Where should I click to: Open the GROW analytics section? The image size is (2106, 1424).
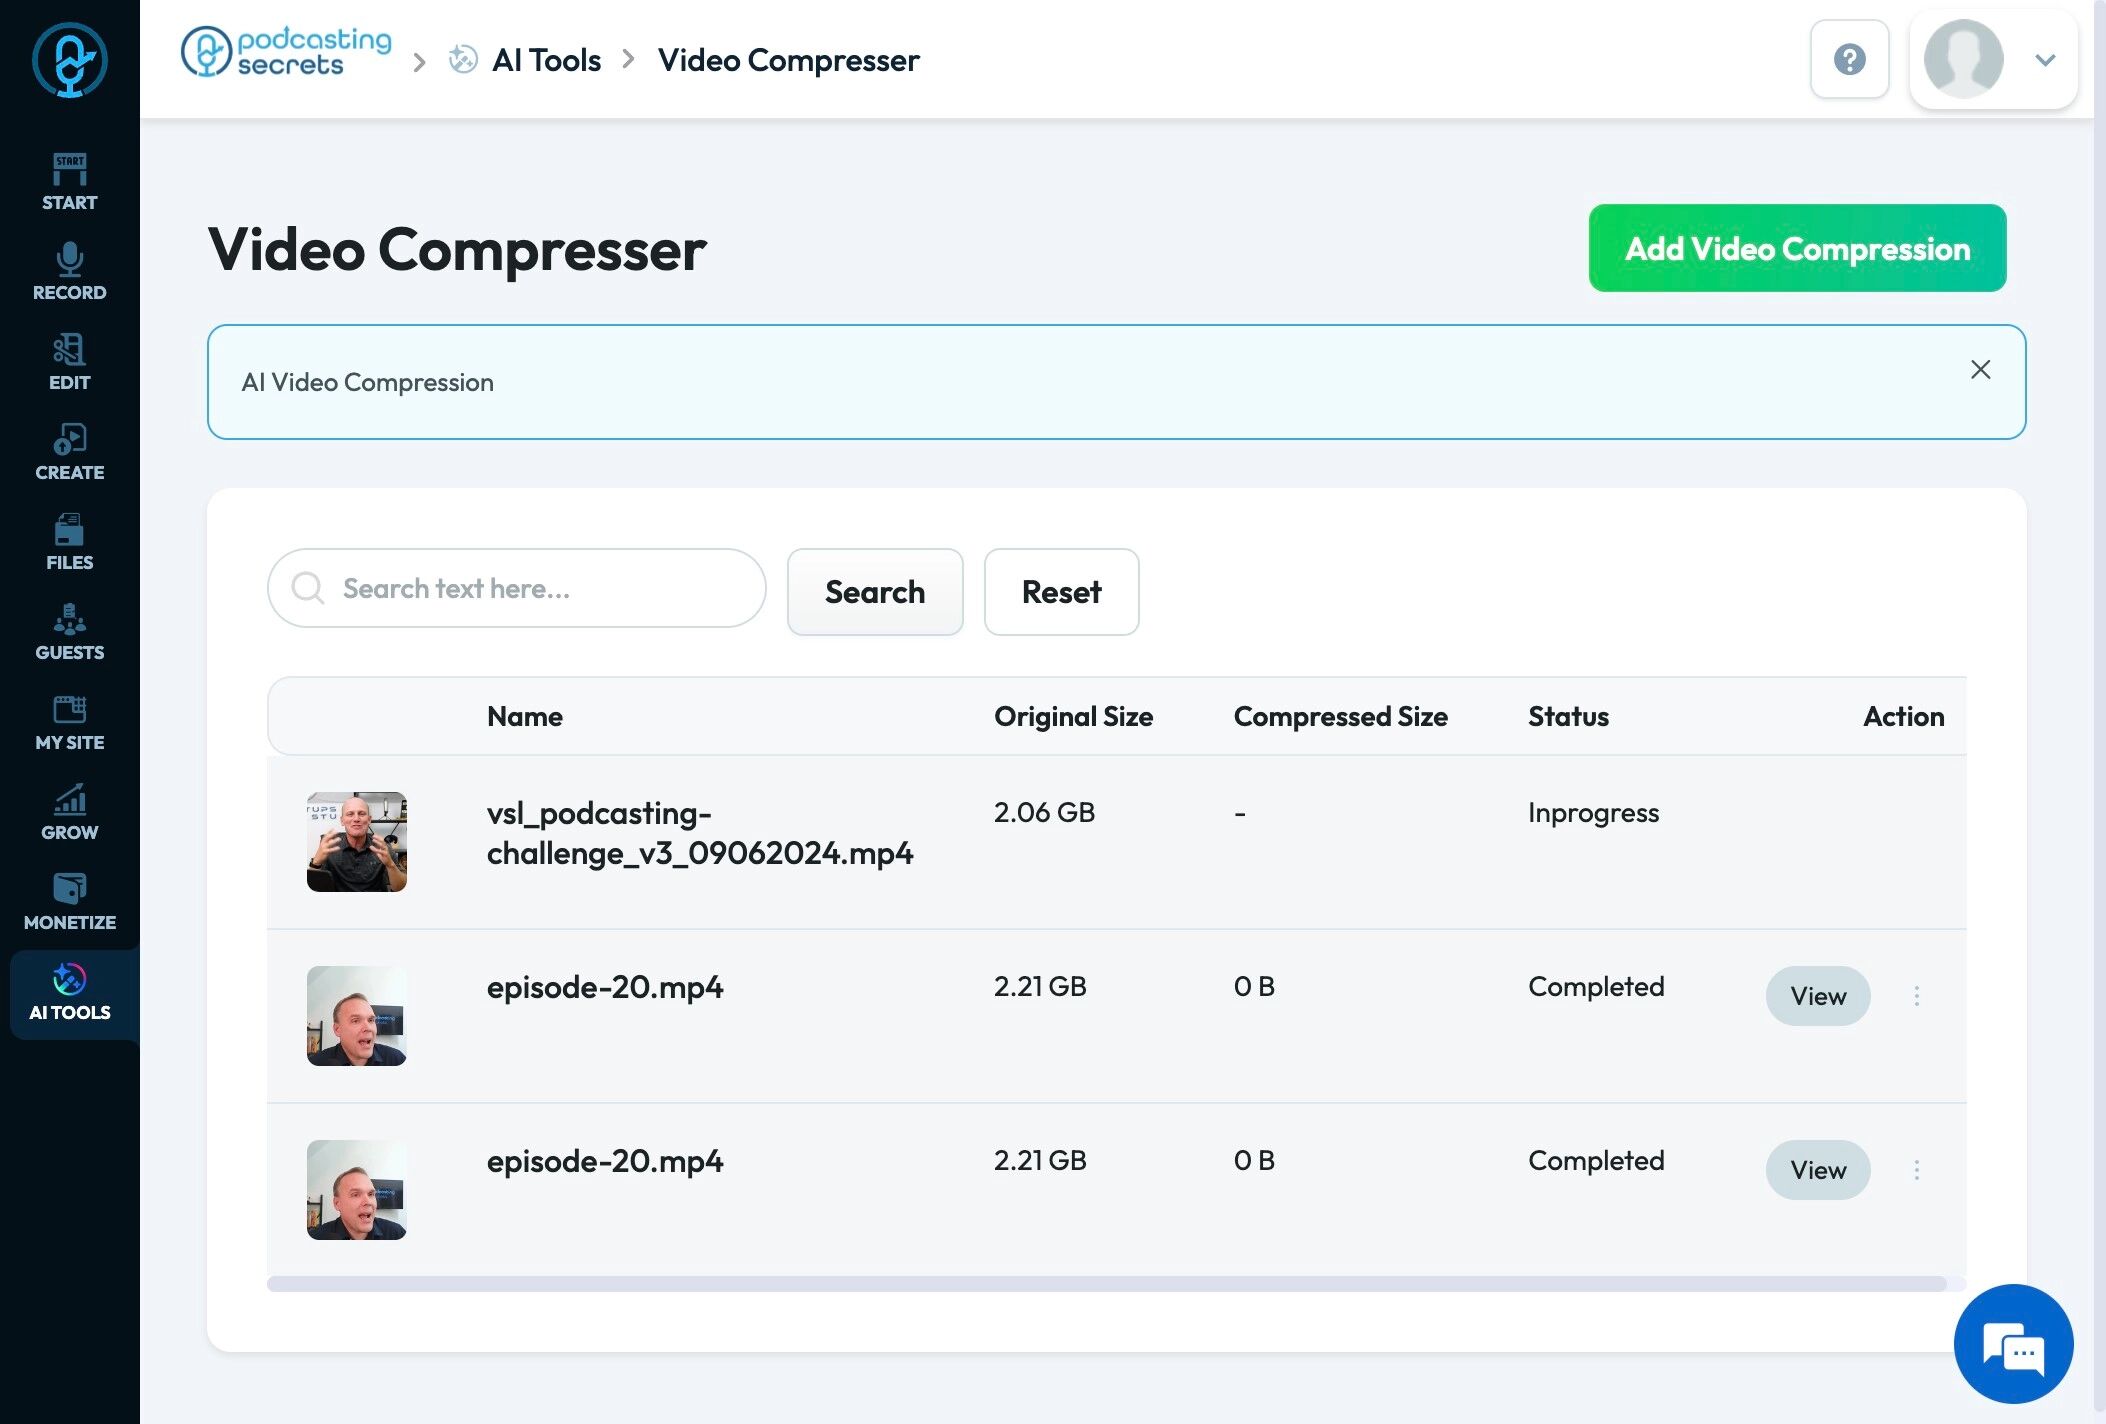(69, 811)
